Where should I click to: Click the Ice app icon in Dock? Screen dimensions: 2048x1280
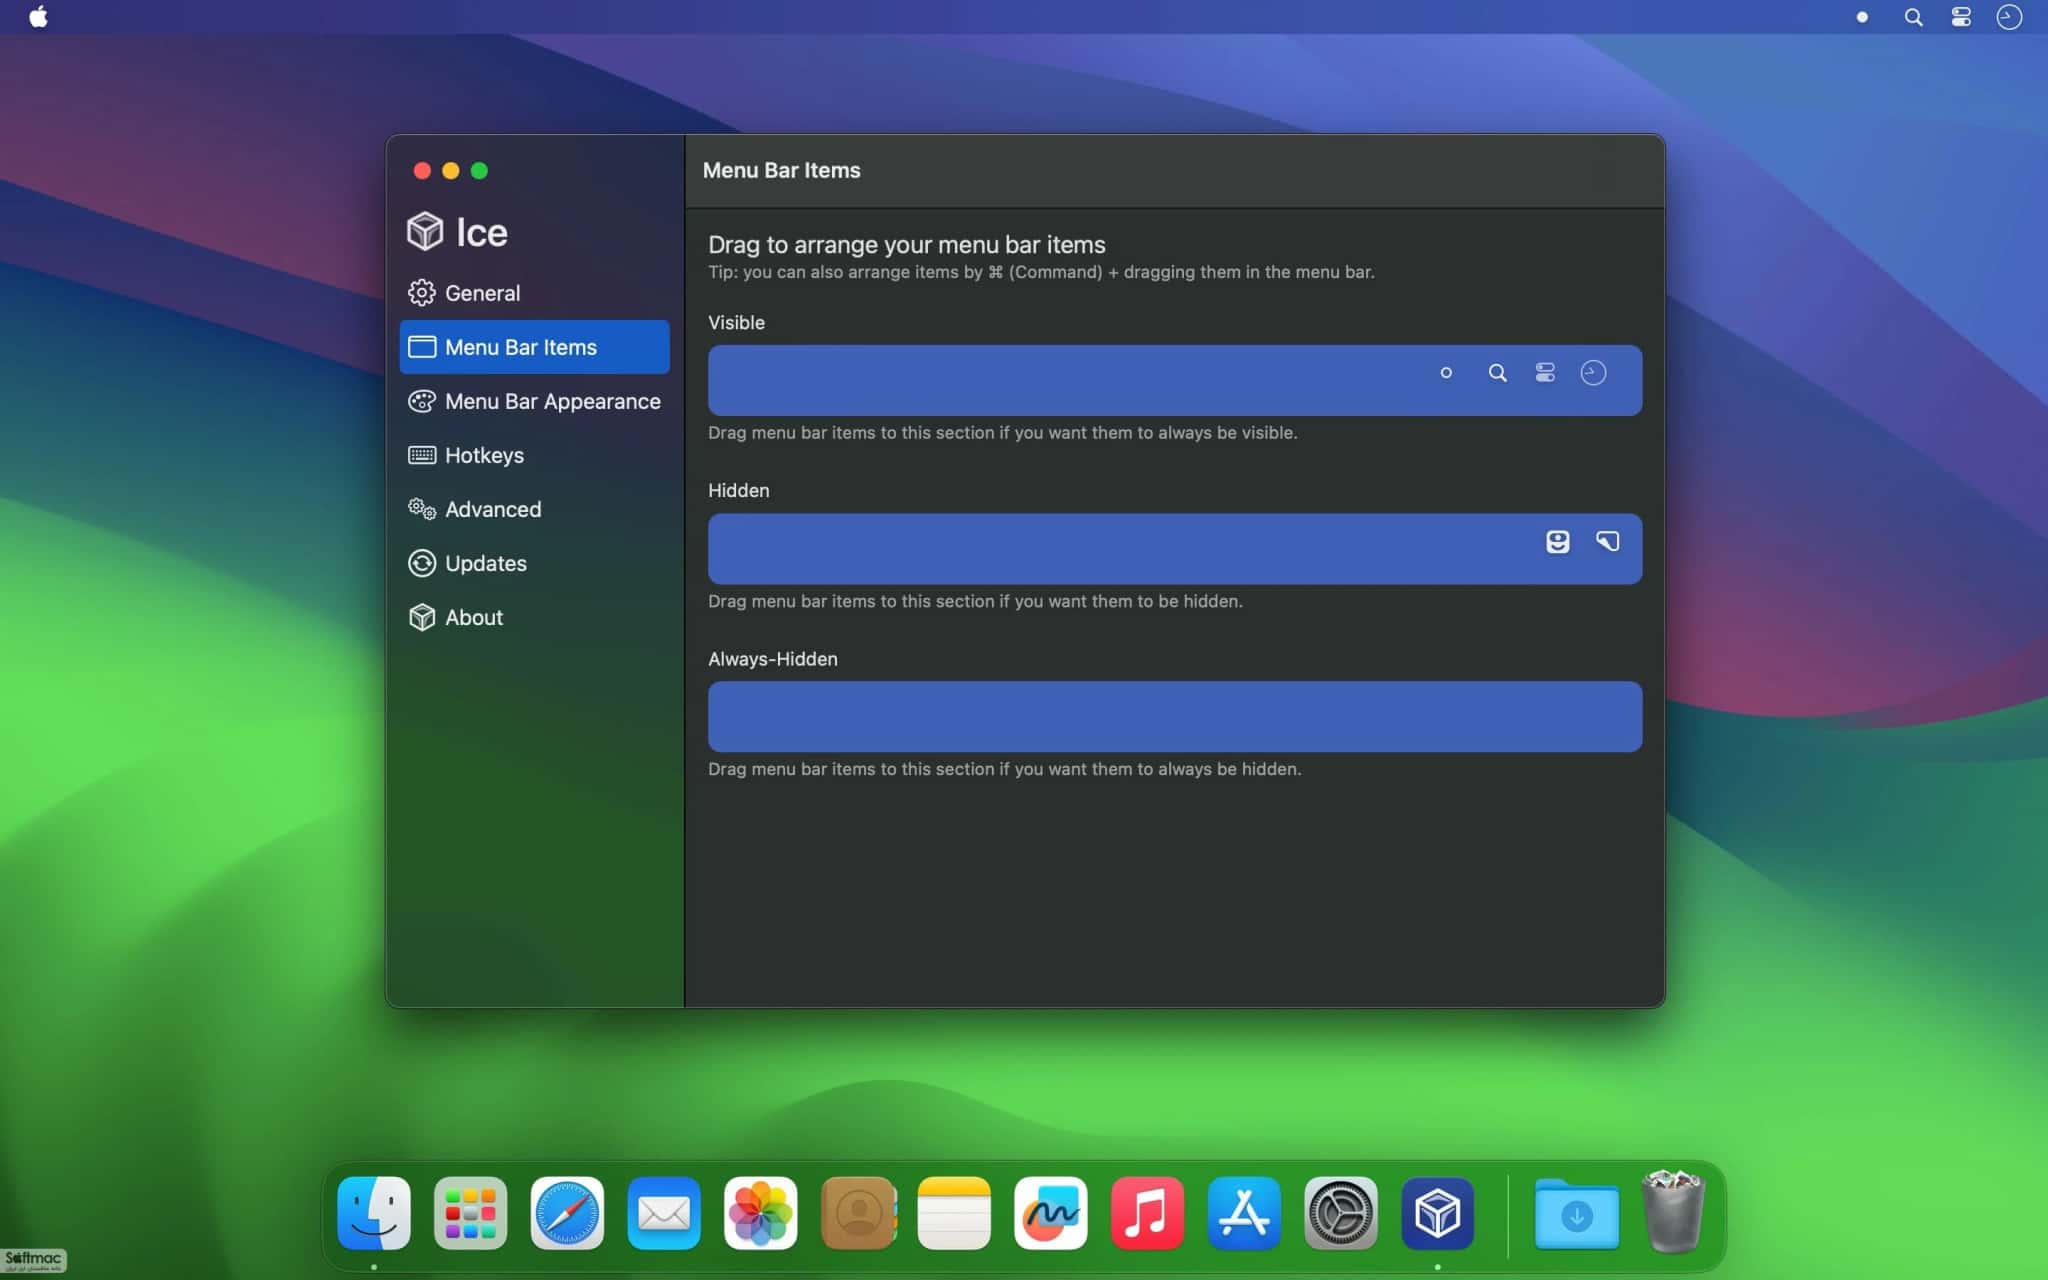tap(1437, 1213)
